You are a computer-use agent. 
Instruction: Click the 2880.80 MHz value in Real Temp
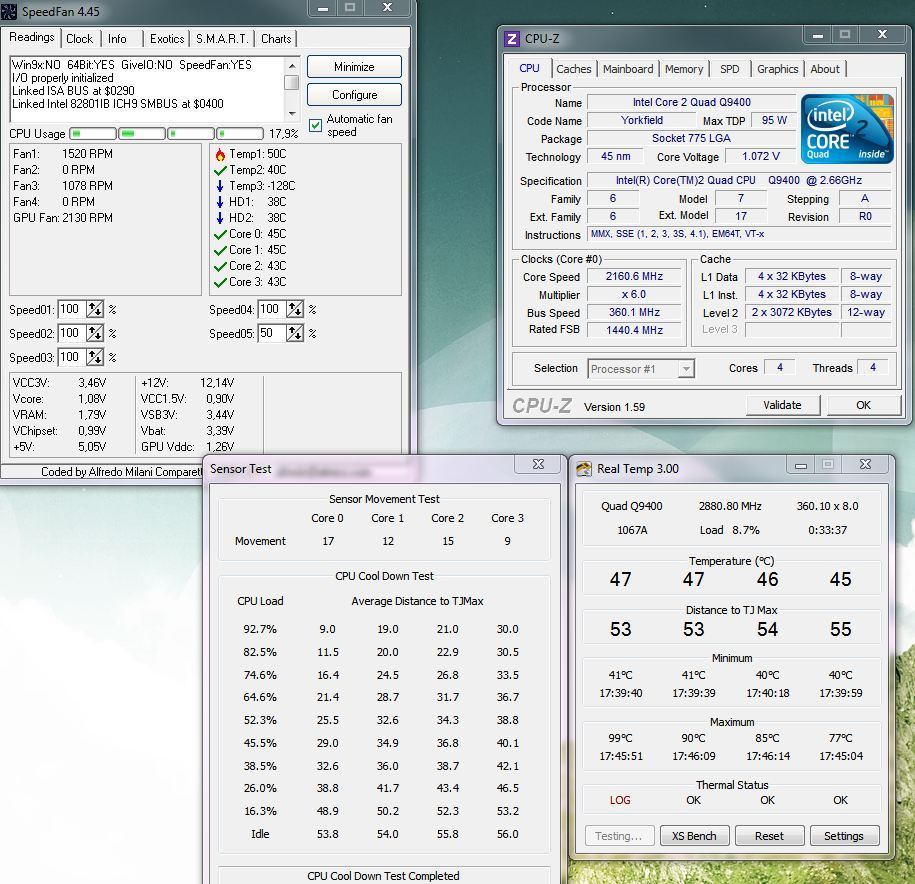(730, 506)
